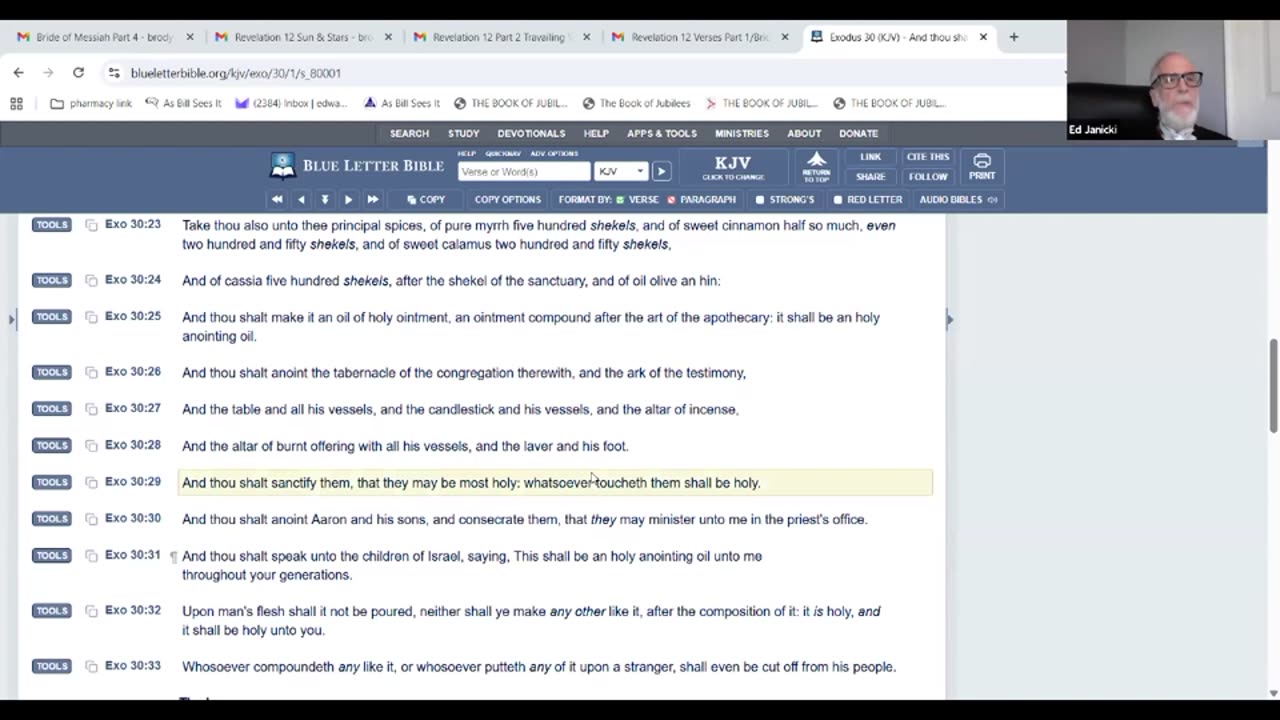Open the Exo 30:29 verse reference link
Viewport: 1280px width, 720px height.
(132, 481)
